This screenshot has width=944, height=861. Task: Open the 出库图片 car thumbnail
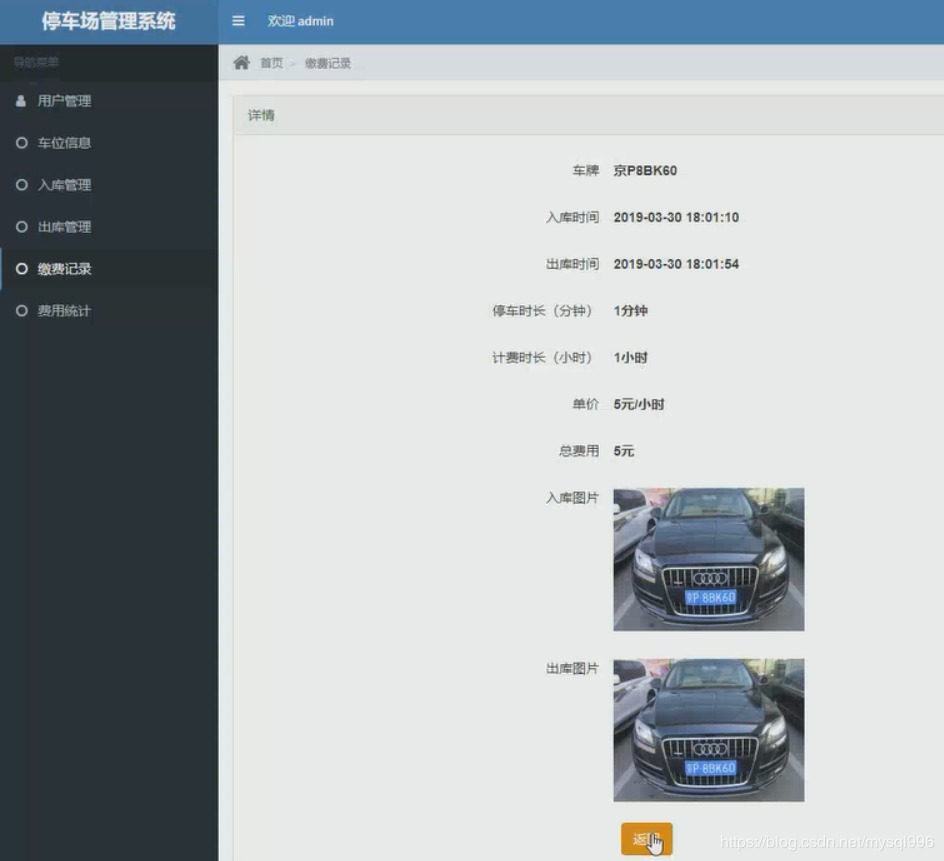coord(709,730)
